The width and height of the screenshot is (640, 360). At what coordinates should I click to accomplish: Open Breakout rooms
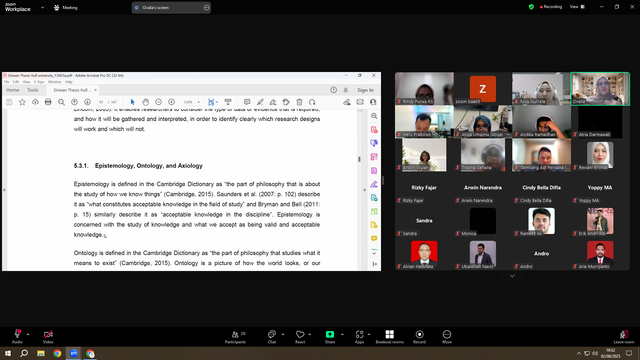point(389,336)
